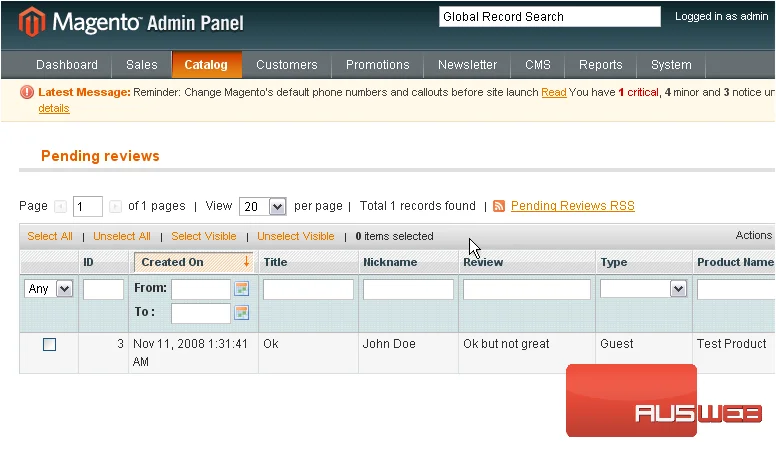Viewport: 776px width, 450px height.
Task: Click the Pending Reviews RSS feed icon
Action: coord(499,206)
